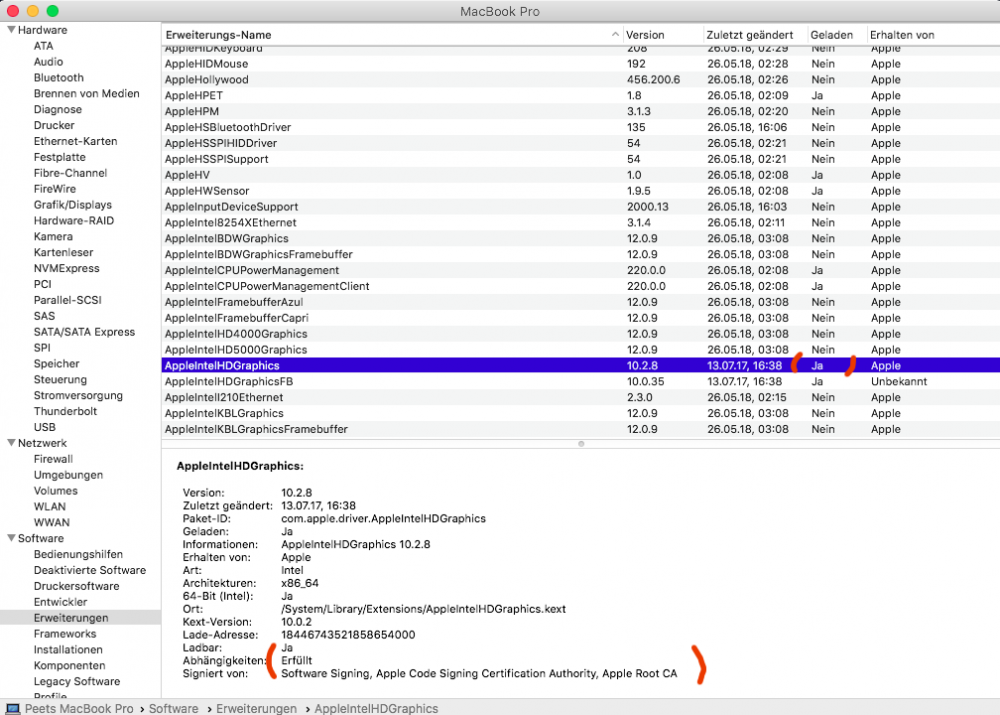Select the AppleHWSensor row
This screenshot has height=715, width=1000.
point(580,191)
